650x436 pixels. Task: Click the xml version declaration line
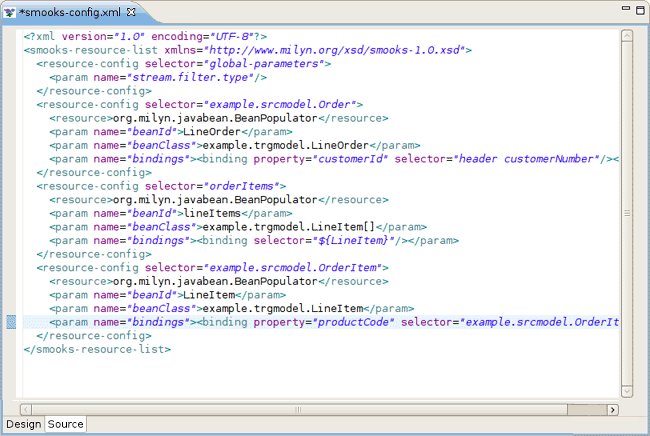145,36
